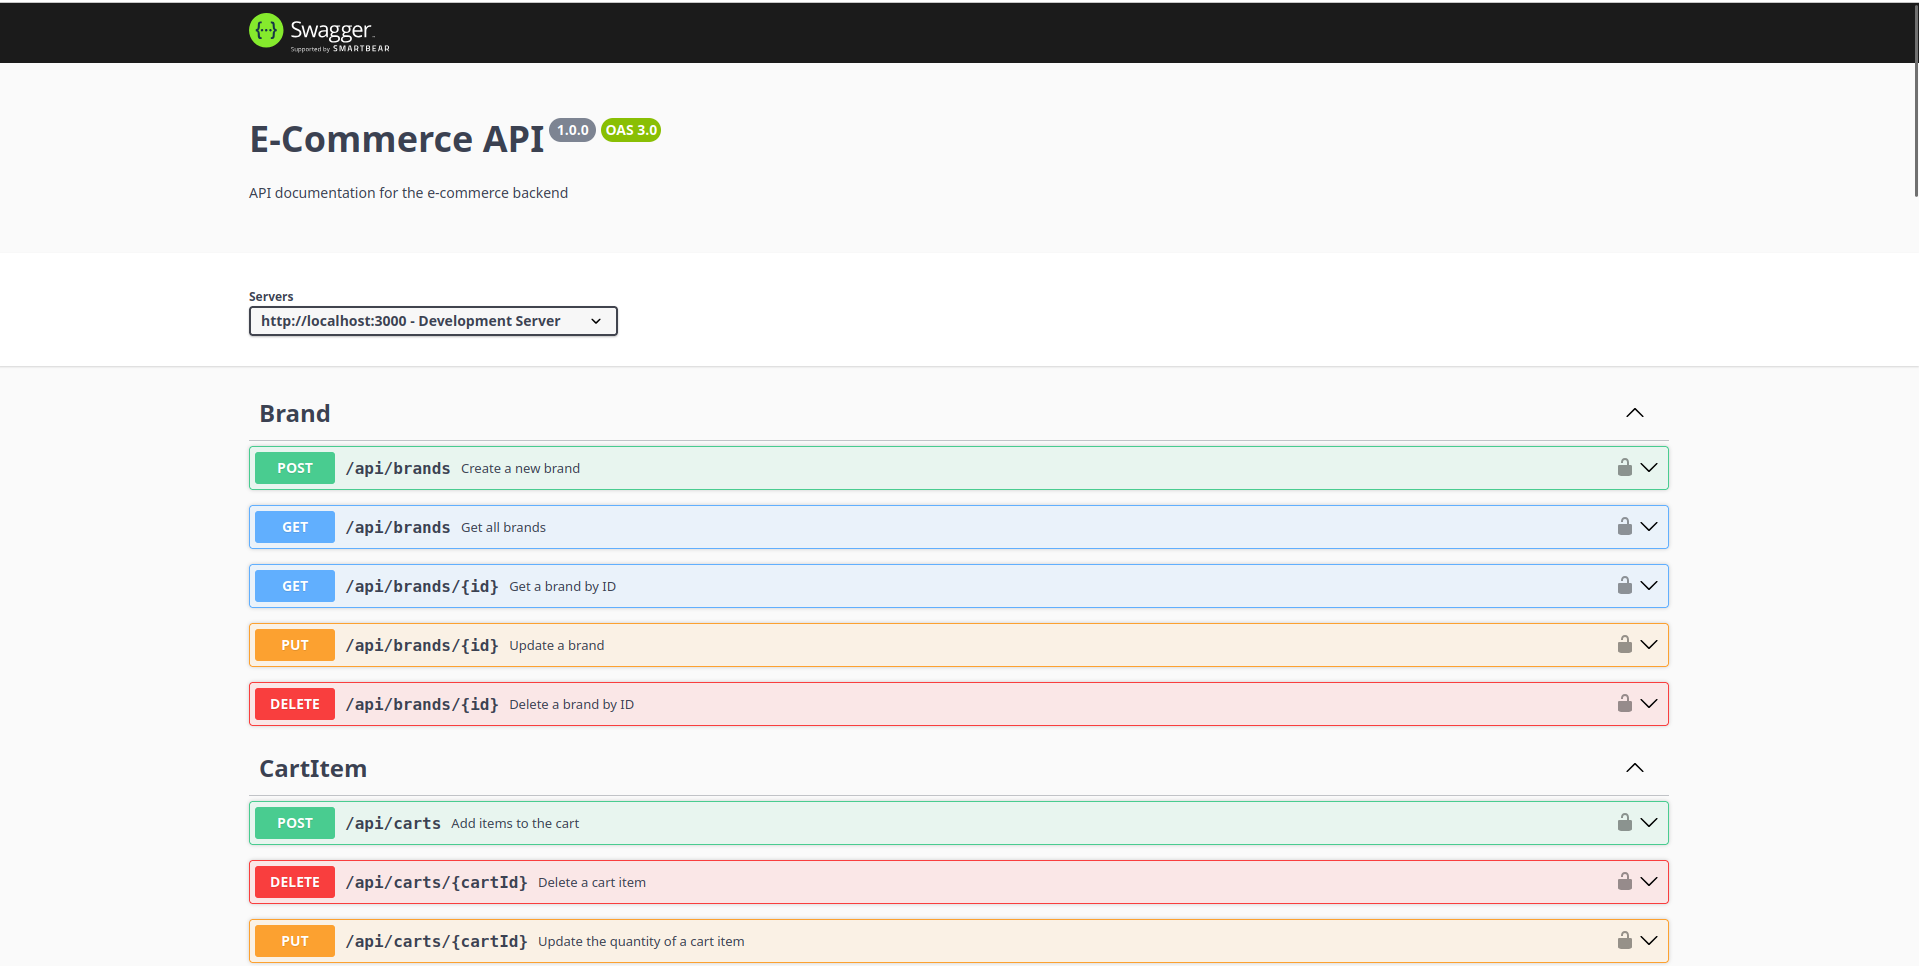The width and height of the screenshot is (1919, 966).
Task: Click the OAS 3.0 badge
Action: 631,130
